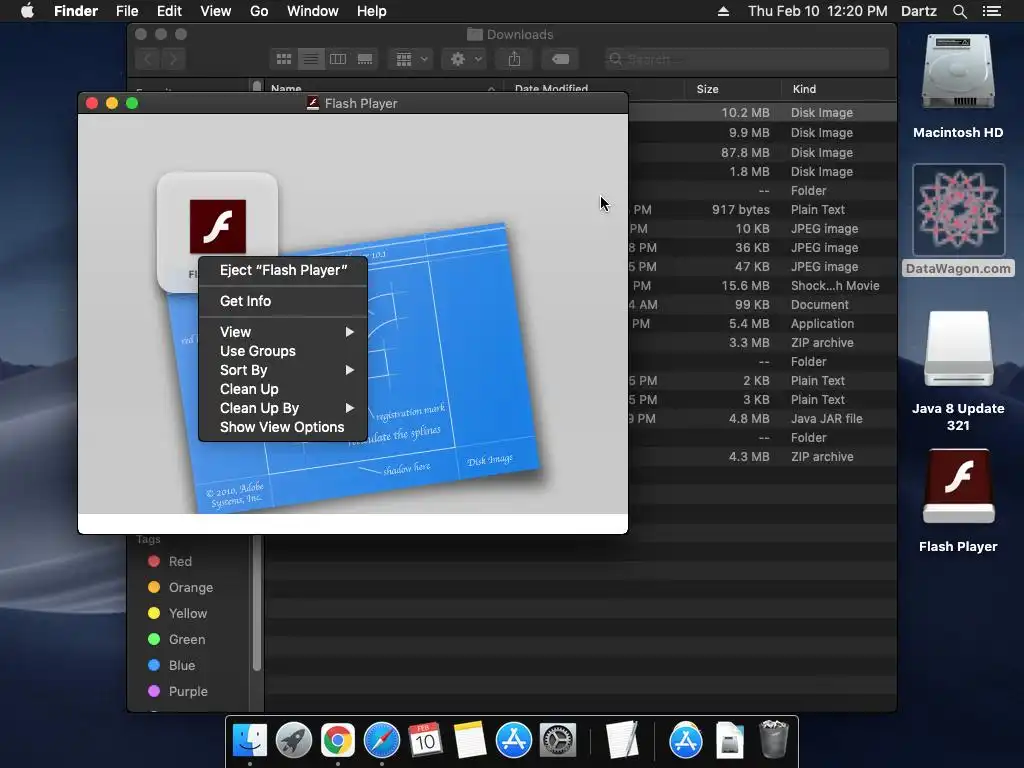Open TextEdit from the Dock
1024x768 pixels.
tap(622, 740)
